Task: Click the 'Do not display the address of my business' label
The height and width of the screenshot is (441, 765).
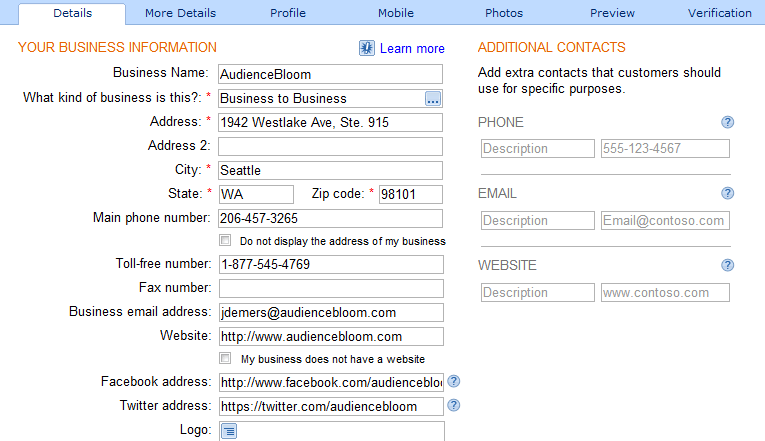Action: click(x=342, y=241)
